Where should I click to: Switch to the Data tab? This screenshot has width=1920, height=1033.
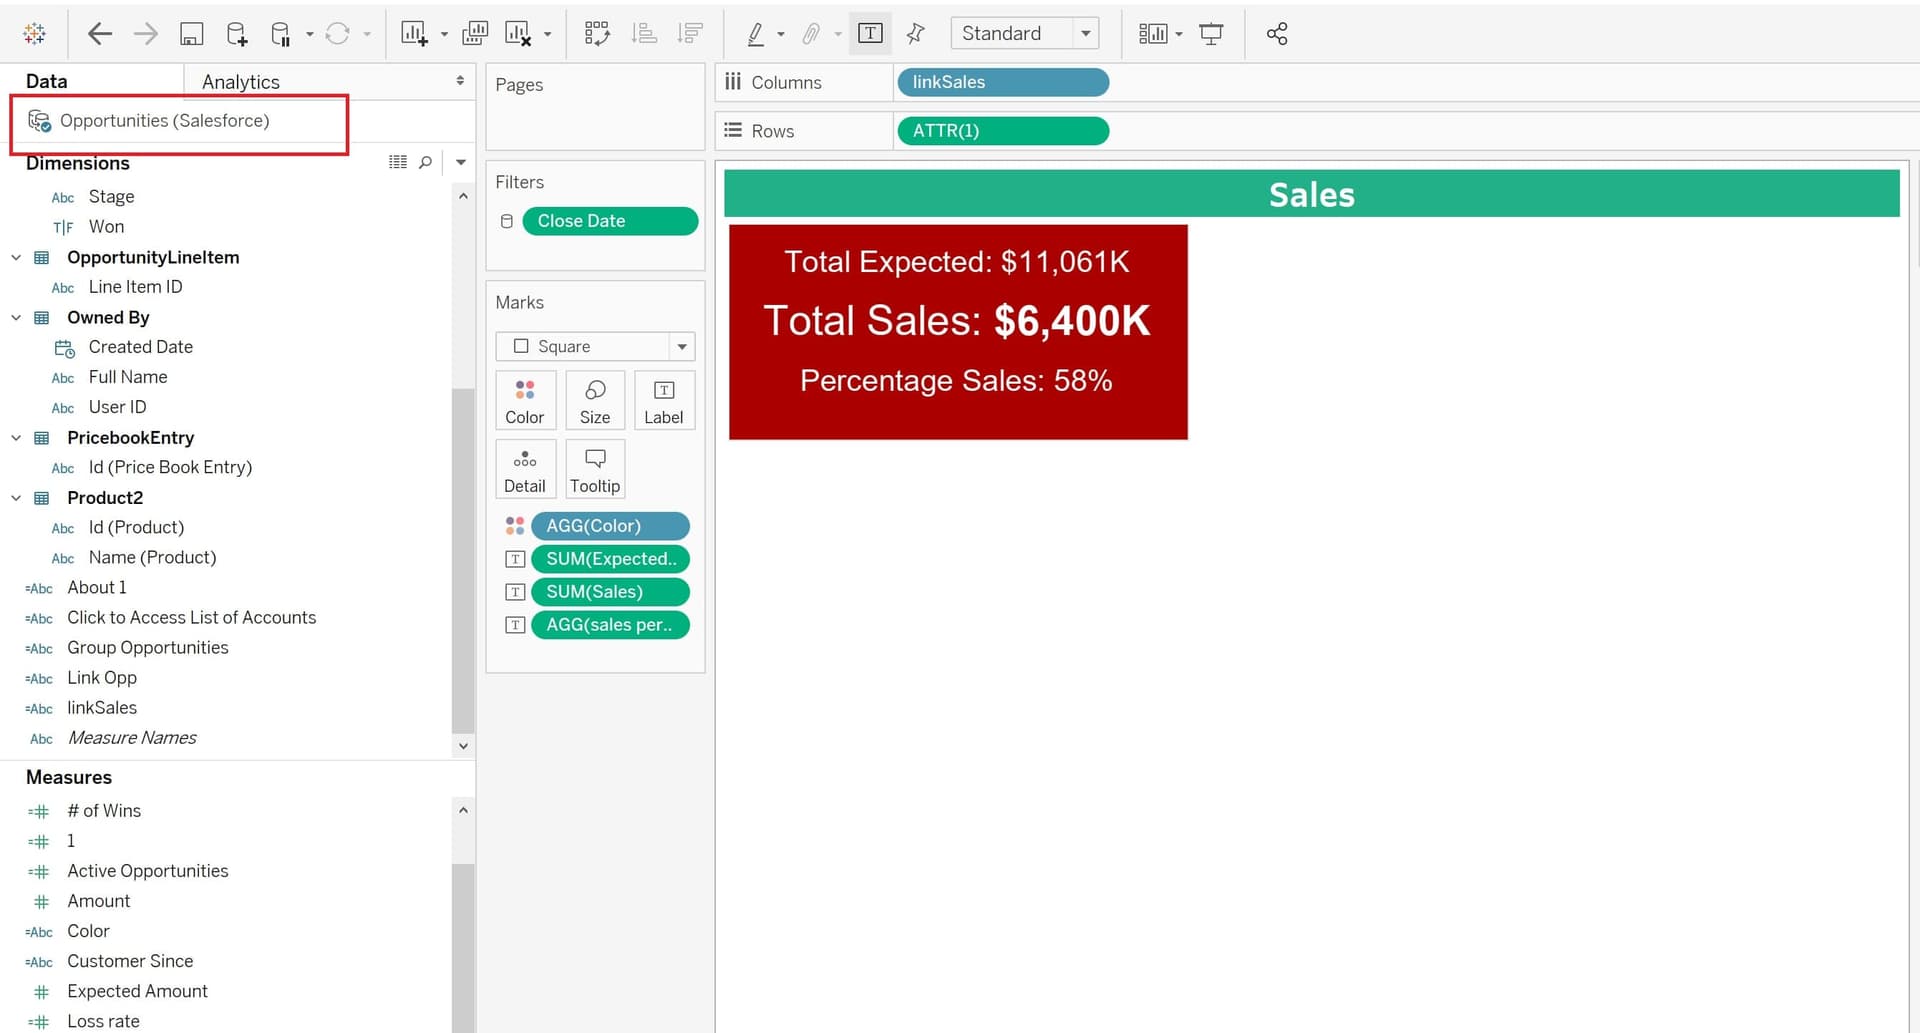coord(45,80)
